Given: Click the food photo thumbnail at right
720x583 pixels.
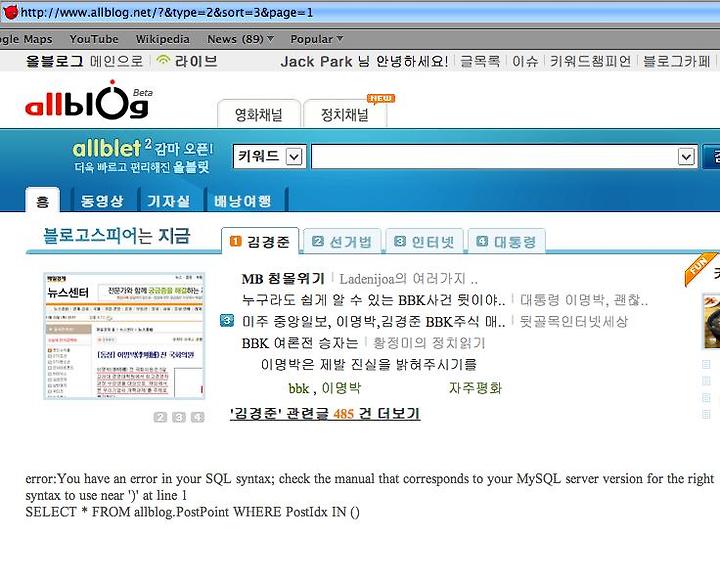Looking at the screenshot, I should point(711,321).
